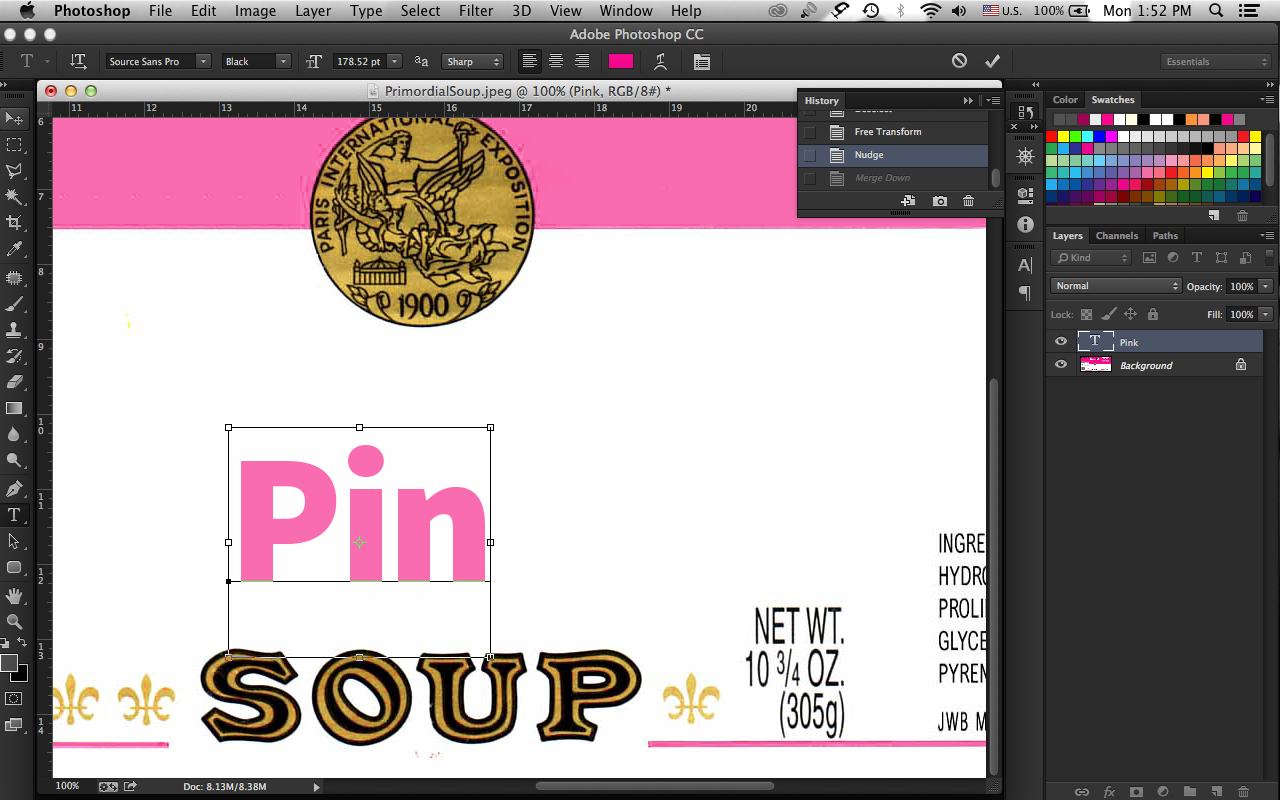Open the Image menu

click(x=255, y=11)
